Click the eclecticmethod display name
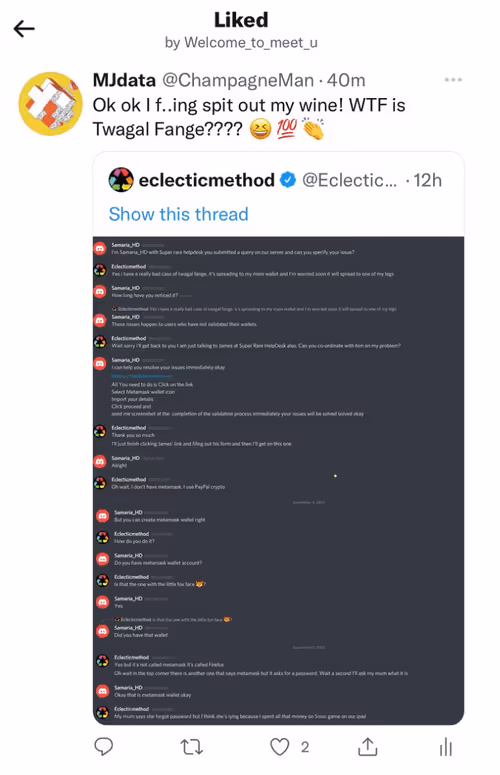Image resolution: width=500 pixels, height=775 pixels. [x=207, y=180]
